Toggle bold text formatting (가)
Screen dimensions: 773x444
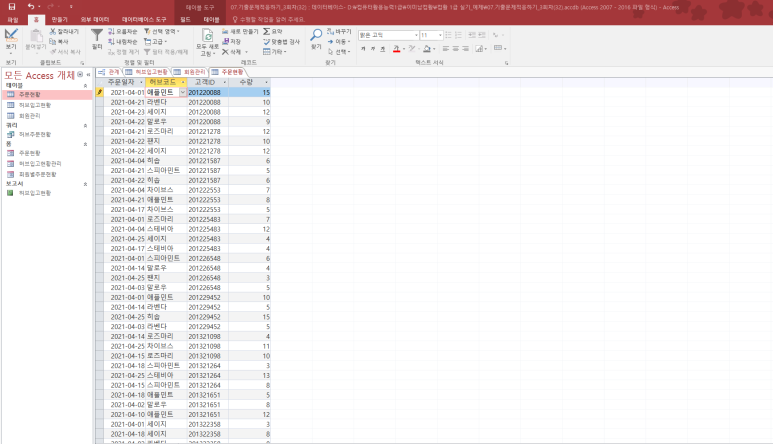pyautogui.click(x=363, y=48)
